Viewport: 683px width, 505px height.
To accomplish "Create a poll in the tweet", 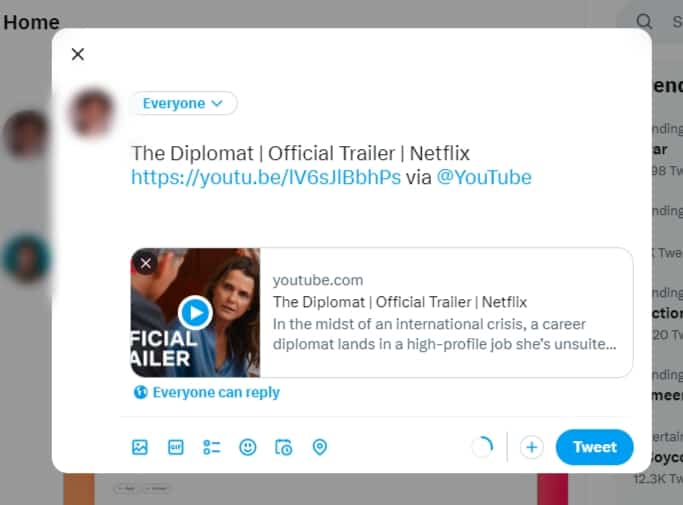I will [x=212, y=447].
